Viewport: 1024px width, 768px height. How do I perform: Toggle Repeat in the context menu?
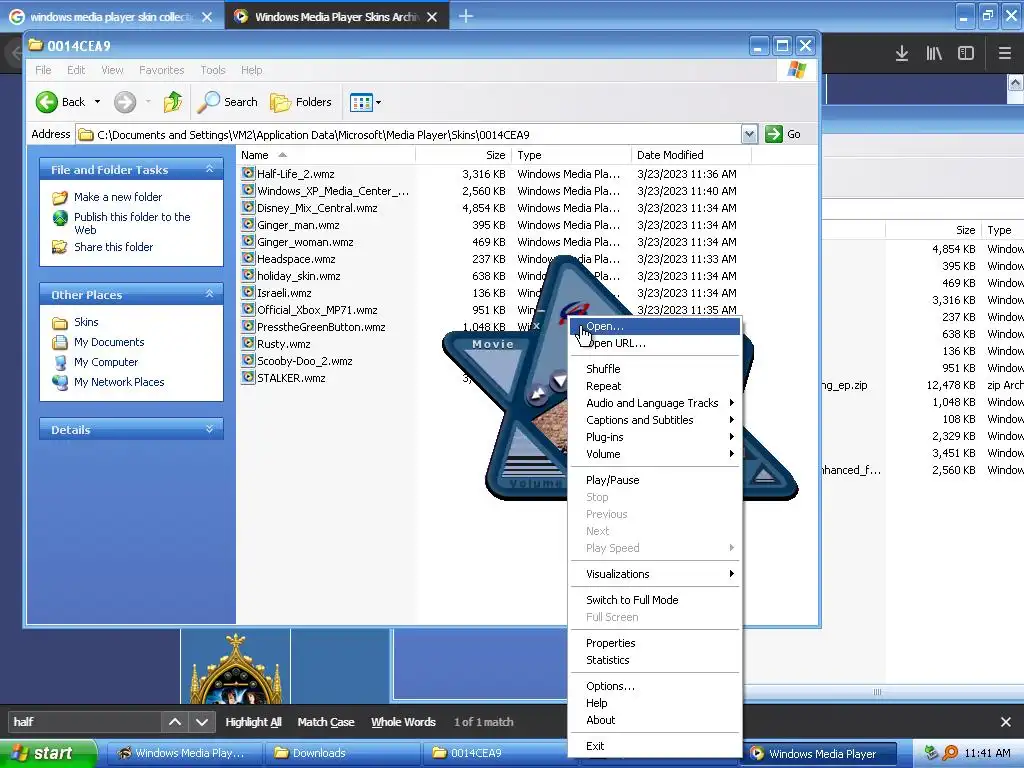pos(656,386)
